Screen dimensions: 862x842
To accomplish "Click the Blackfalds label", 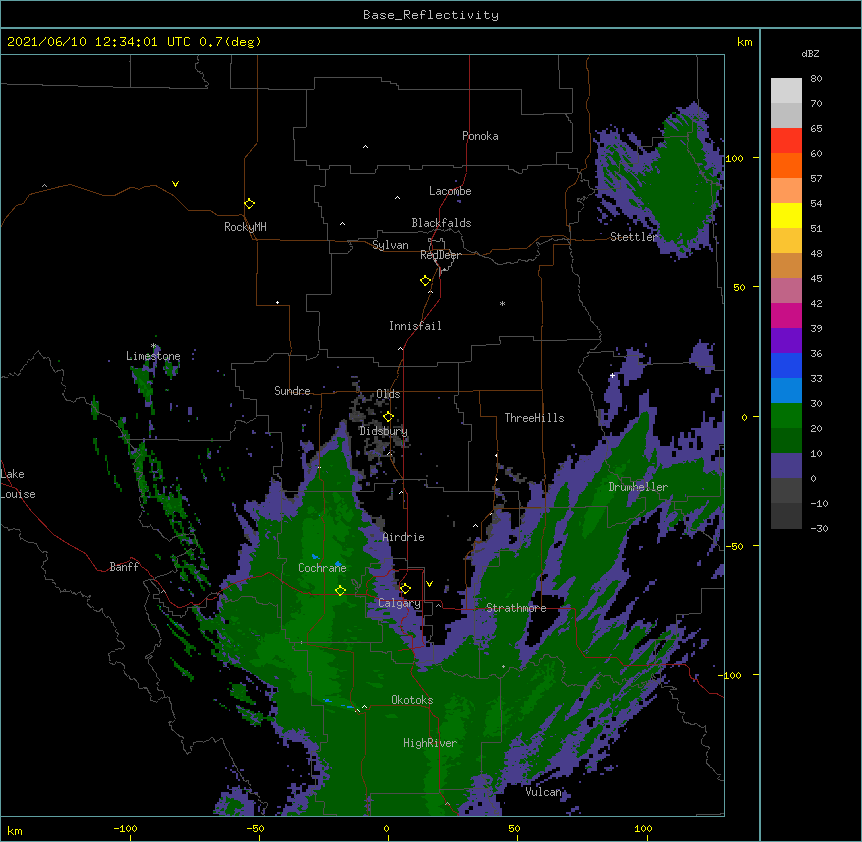I will [441, 223].
